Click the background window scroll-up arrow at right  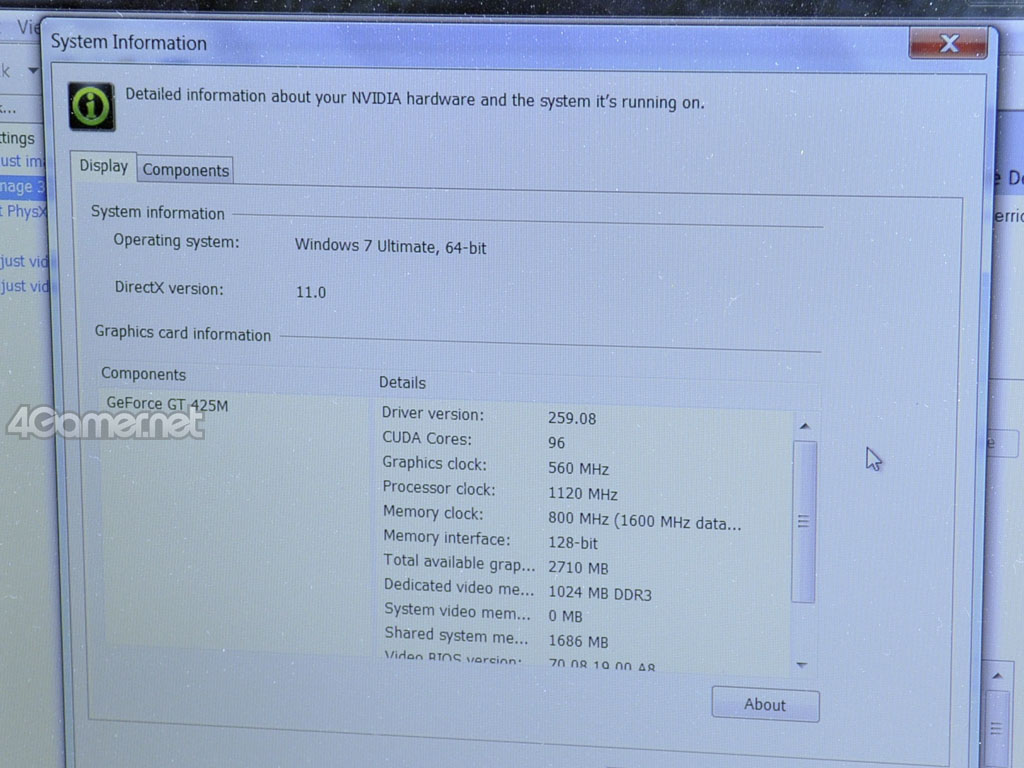click(x=997, y=676)
